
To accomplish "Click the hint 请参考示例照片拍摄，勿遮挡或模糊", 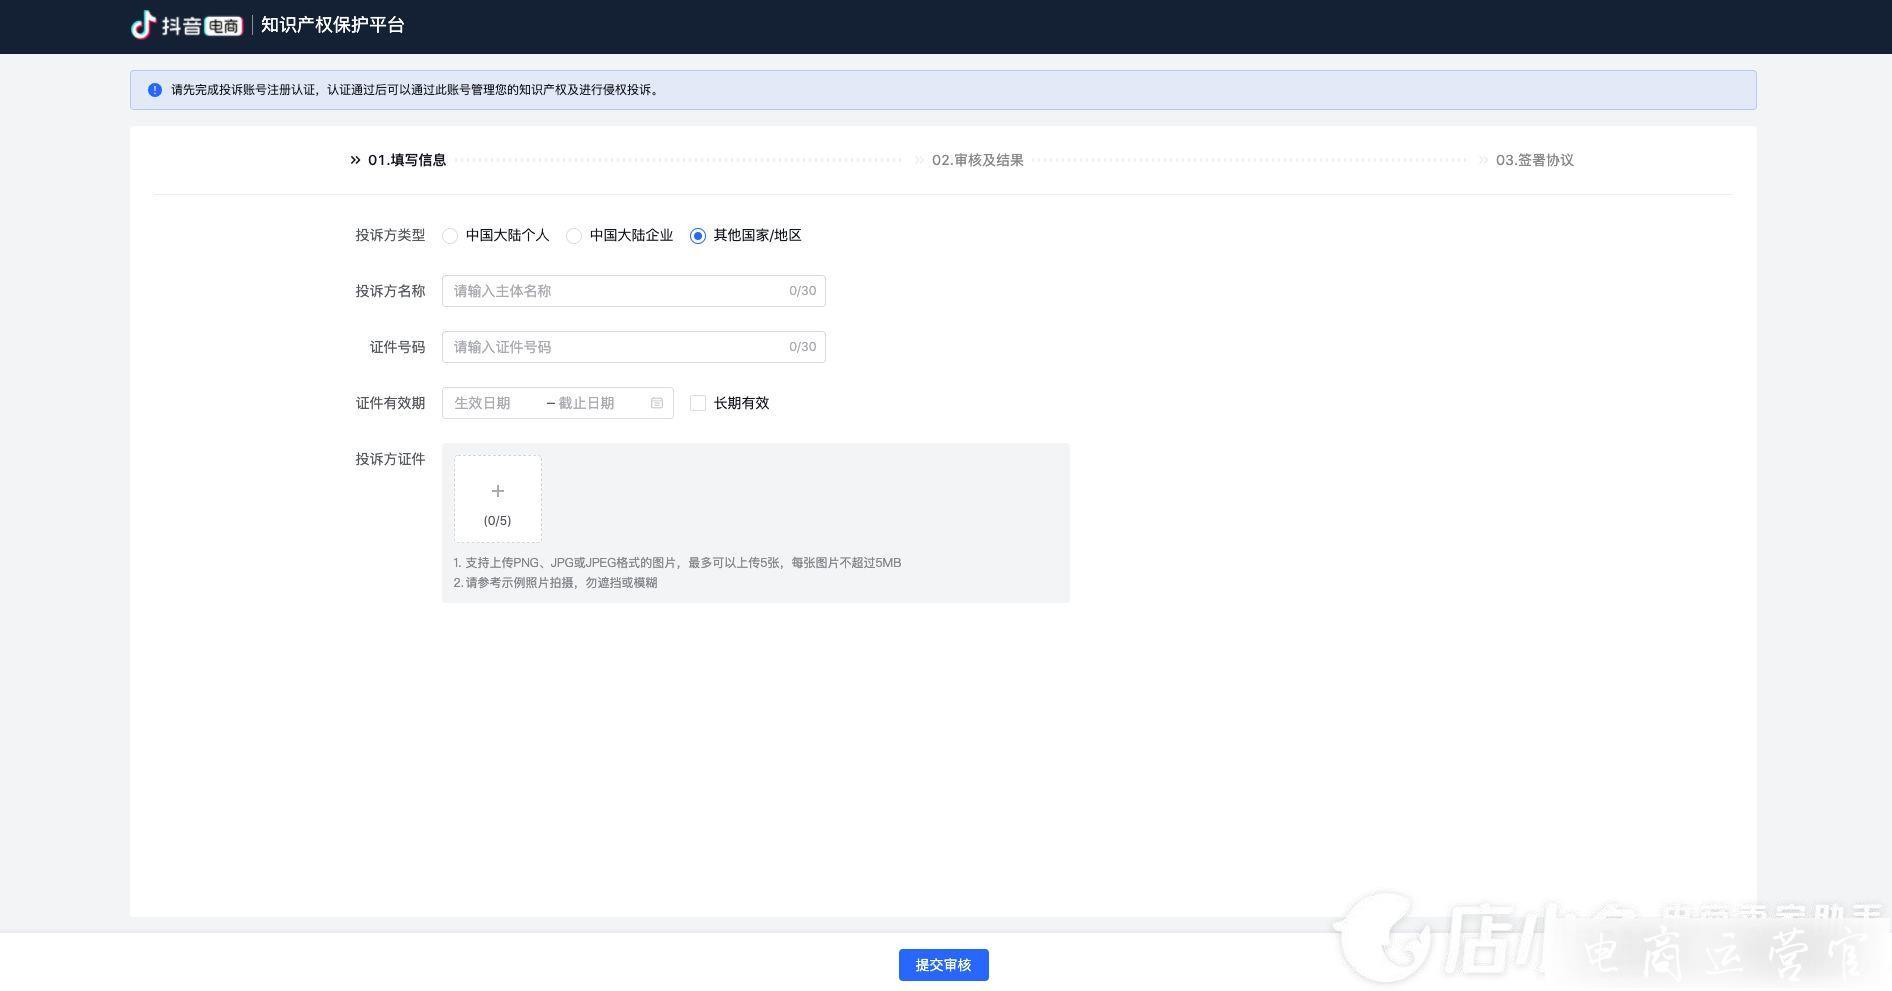I will coord(555,583).
